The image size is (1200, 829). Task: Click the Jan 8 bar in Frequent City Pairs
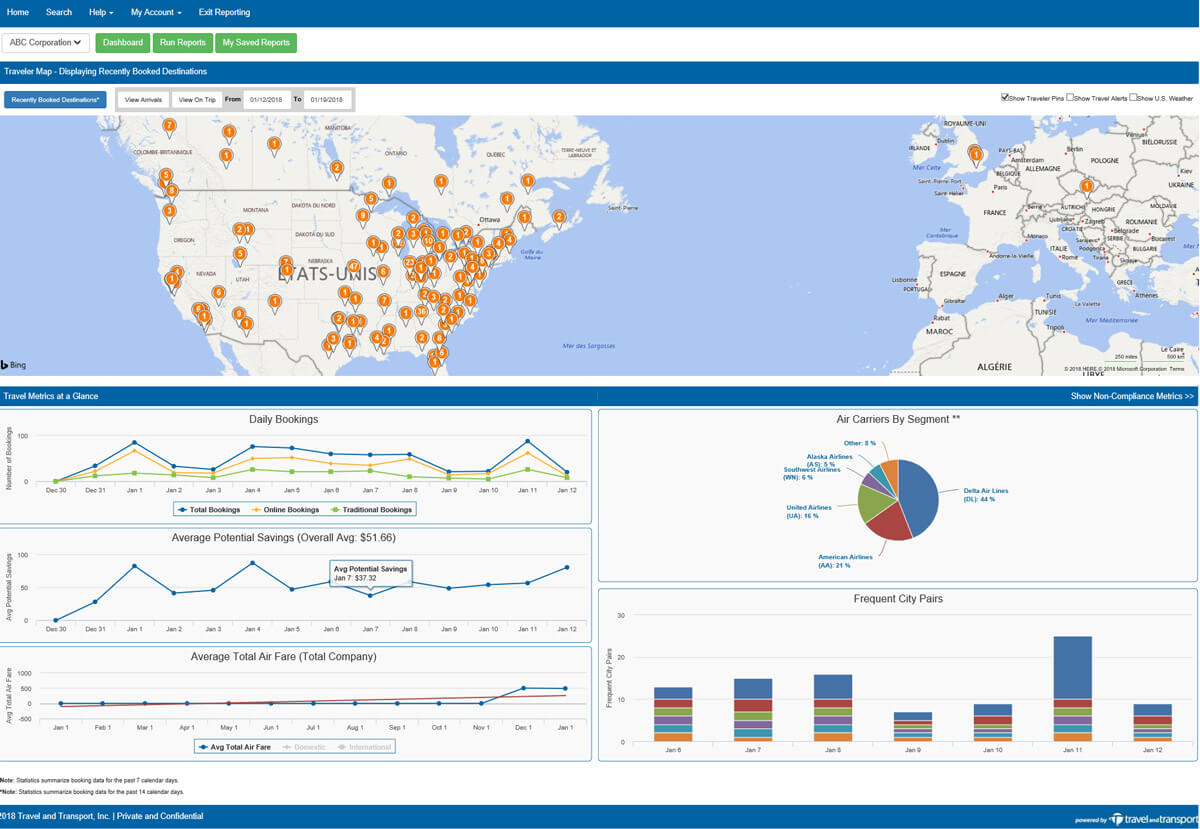click(x=832, y=708)
